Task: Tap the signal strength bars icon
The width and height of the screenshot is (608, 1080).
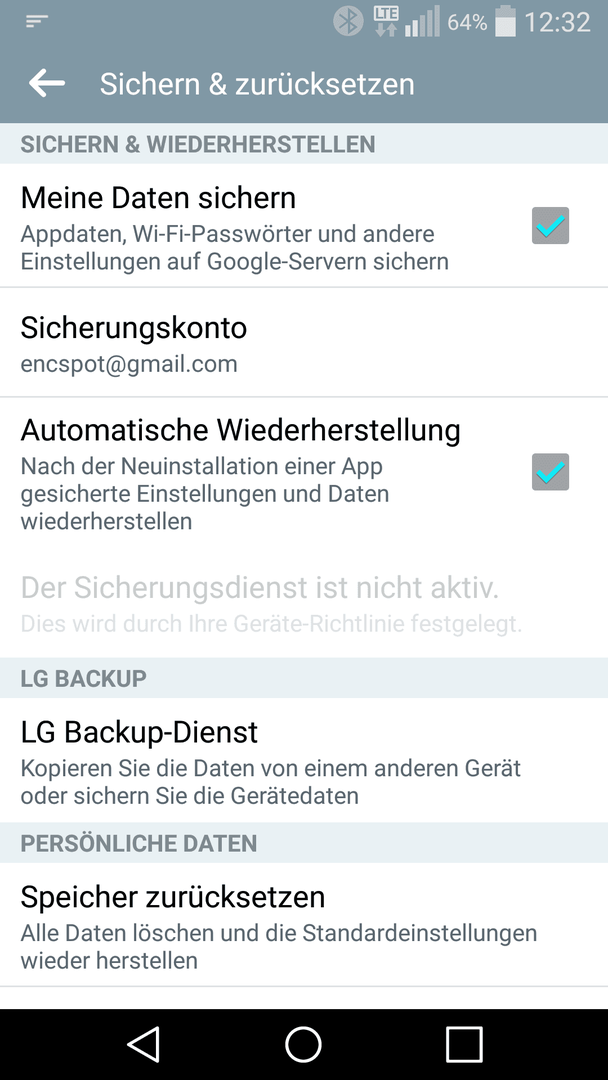Action: [421, 22]
